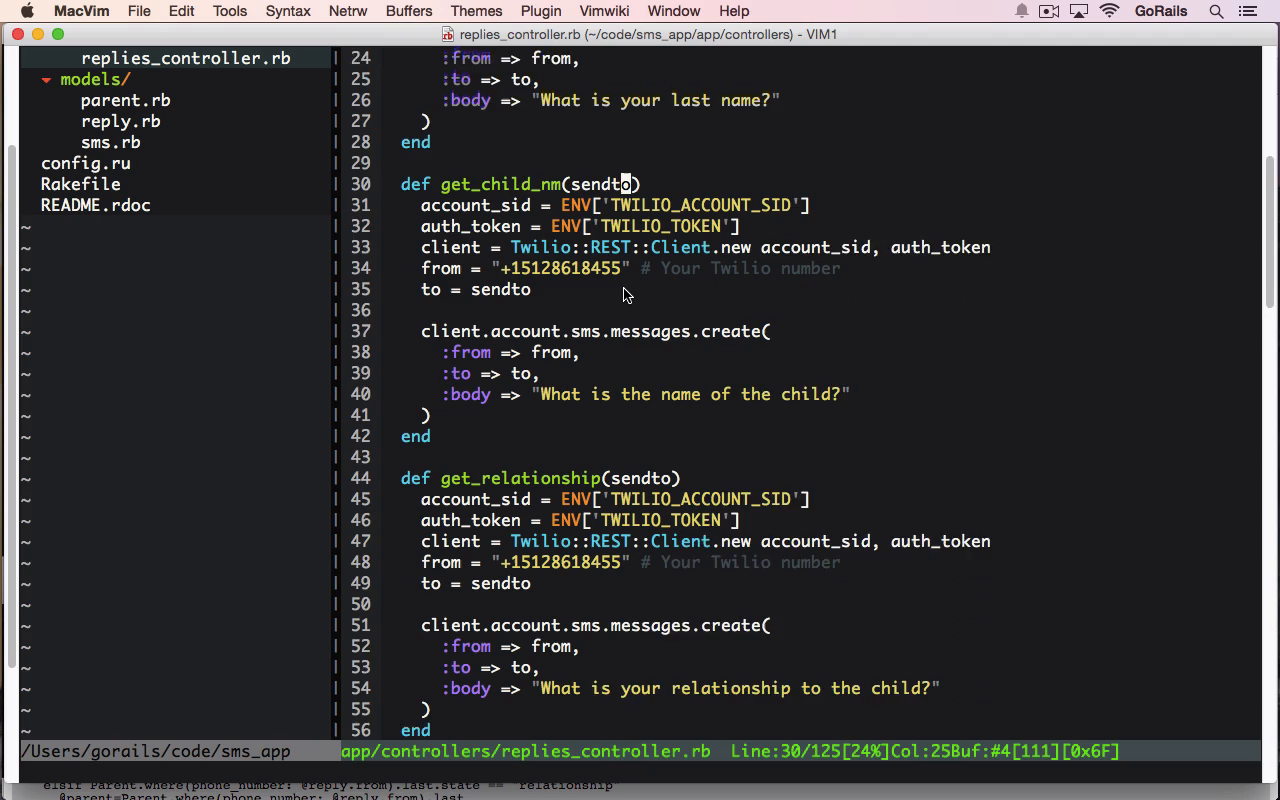Open the Wi-Fi status icon
Screen dimensions: 1280x800
[1109, 11]
